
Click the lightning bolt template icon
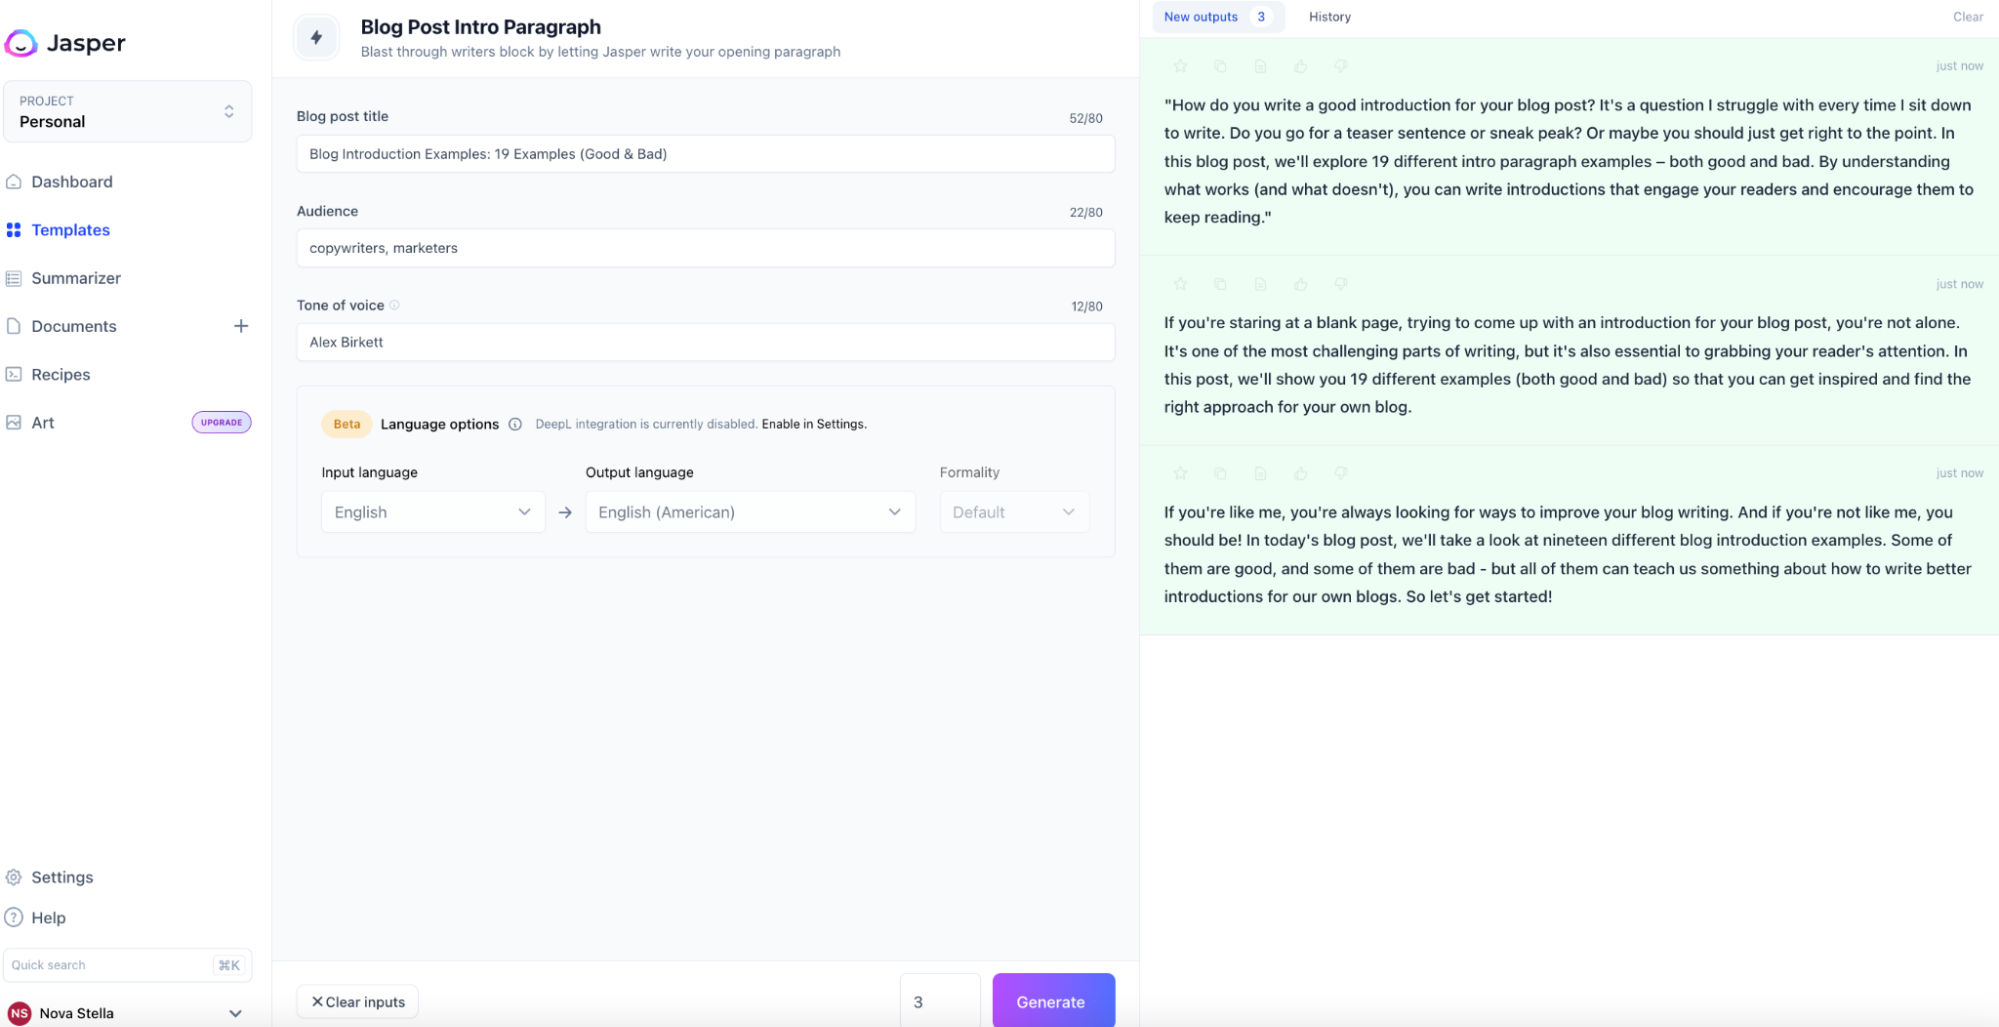tap(317, 38)
